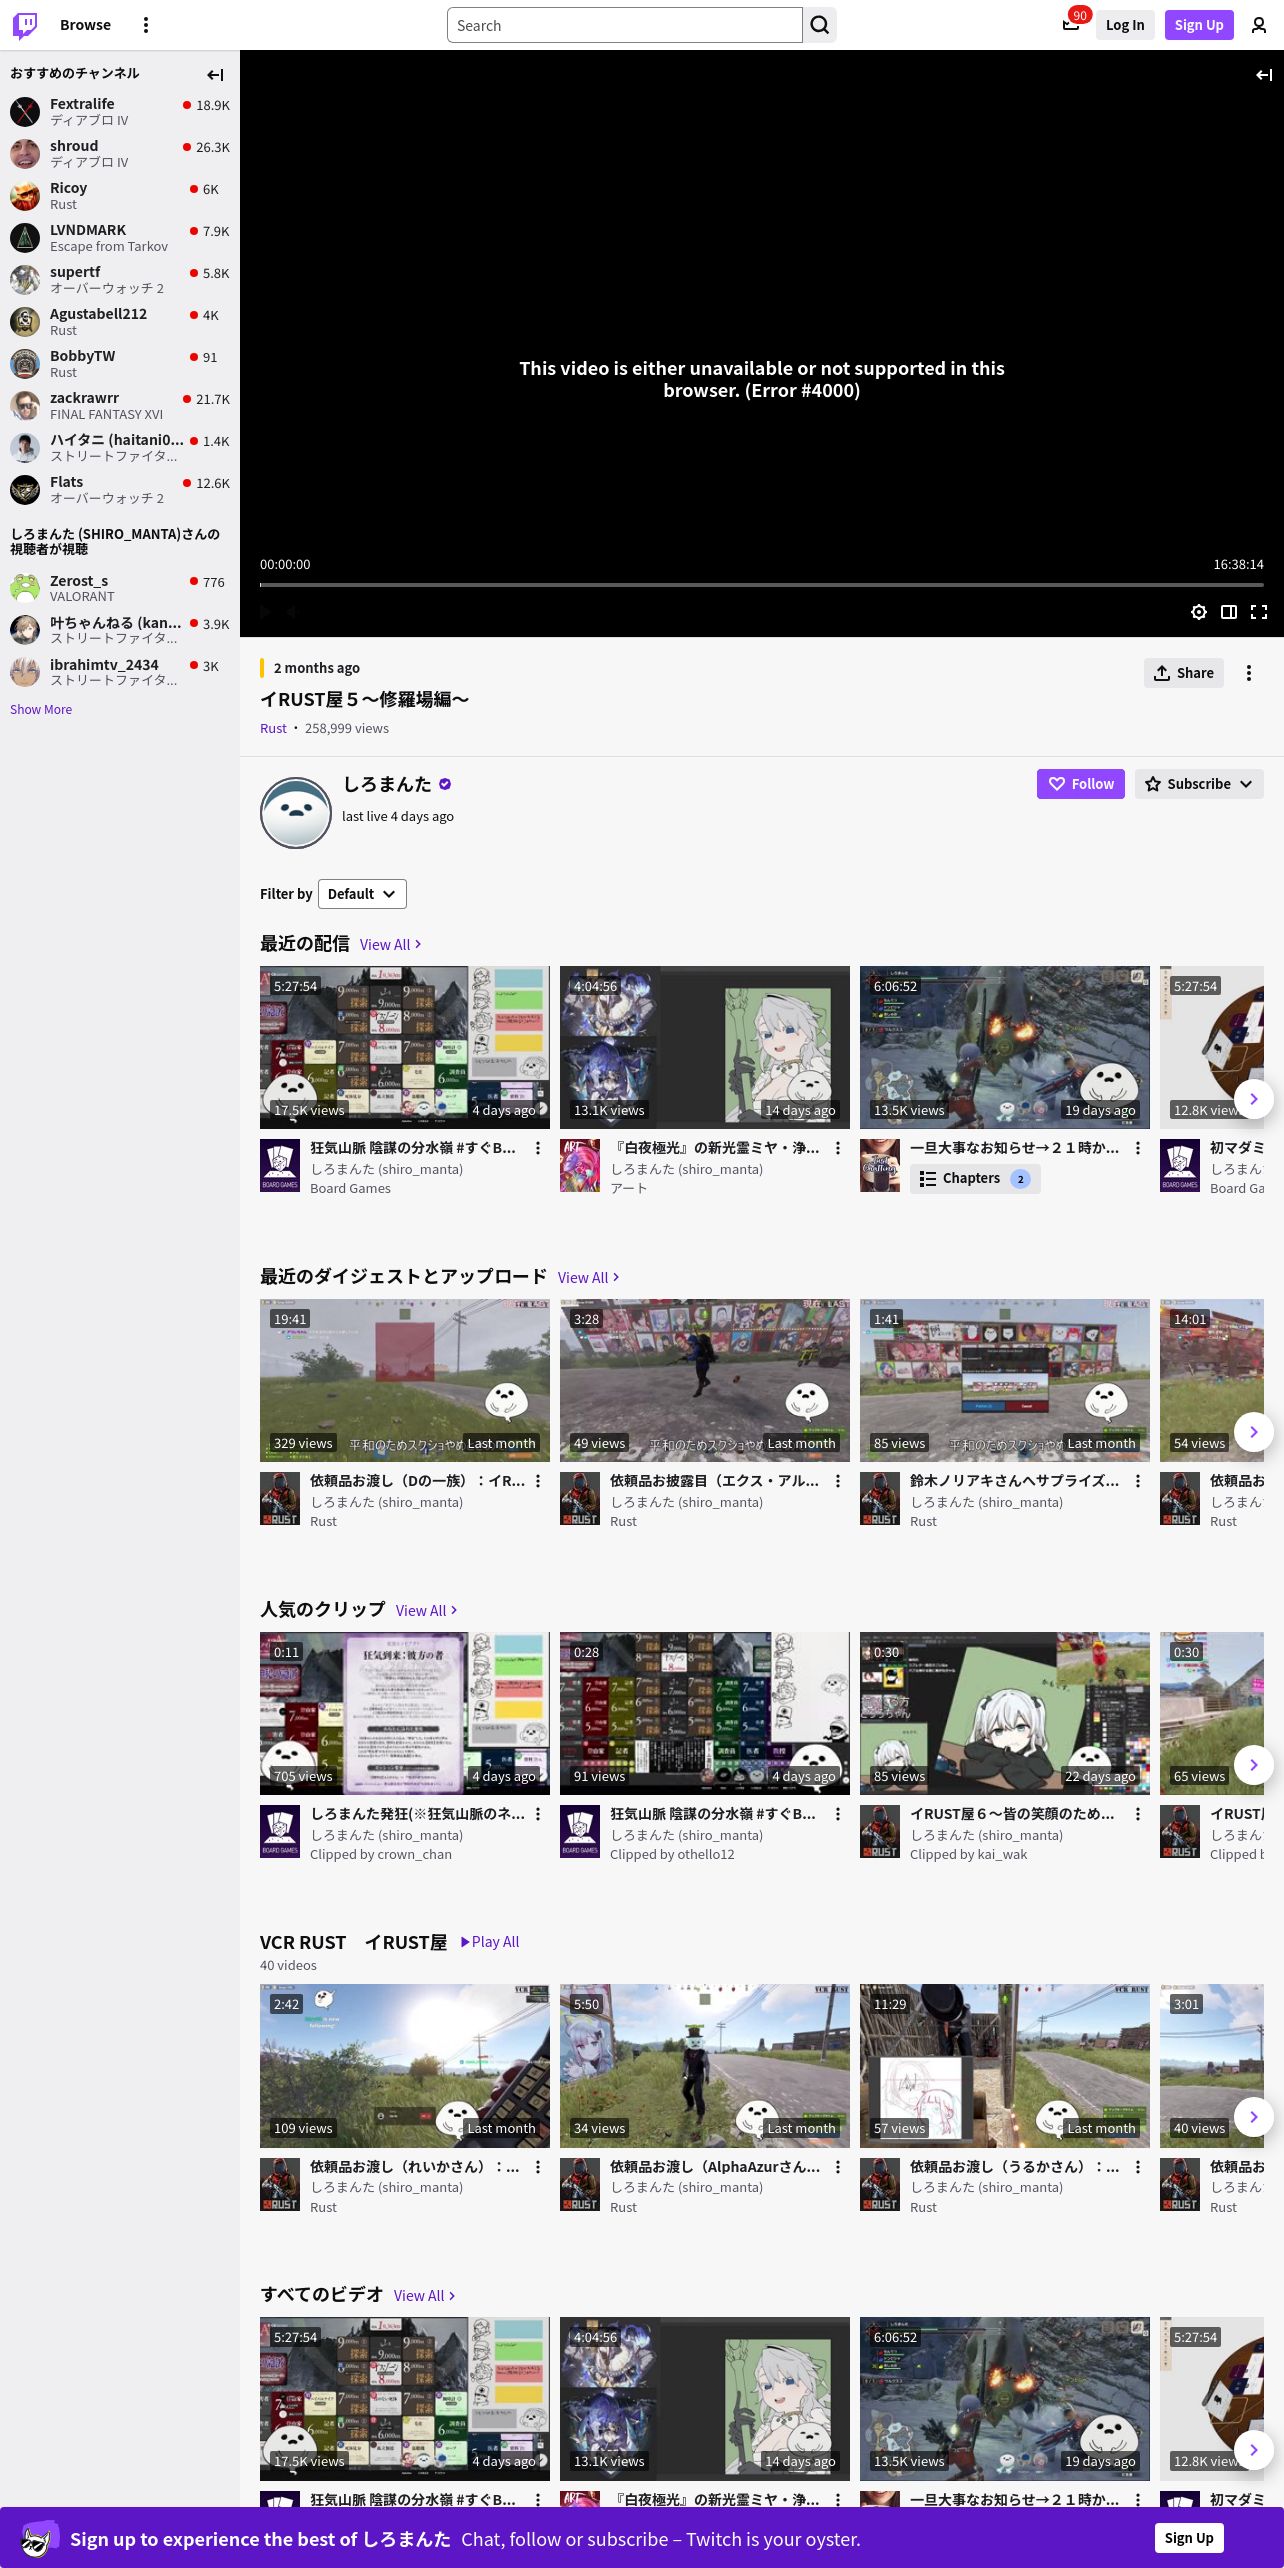This screenshot has height=2568, width=1284.
Task: Open the 2:42 依頼品お渡し（れいかさん） thumbnail
Action: 405,2066
